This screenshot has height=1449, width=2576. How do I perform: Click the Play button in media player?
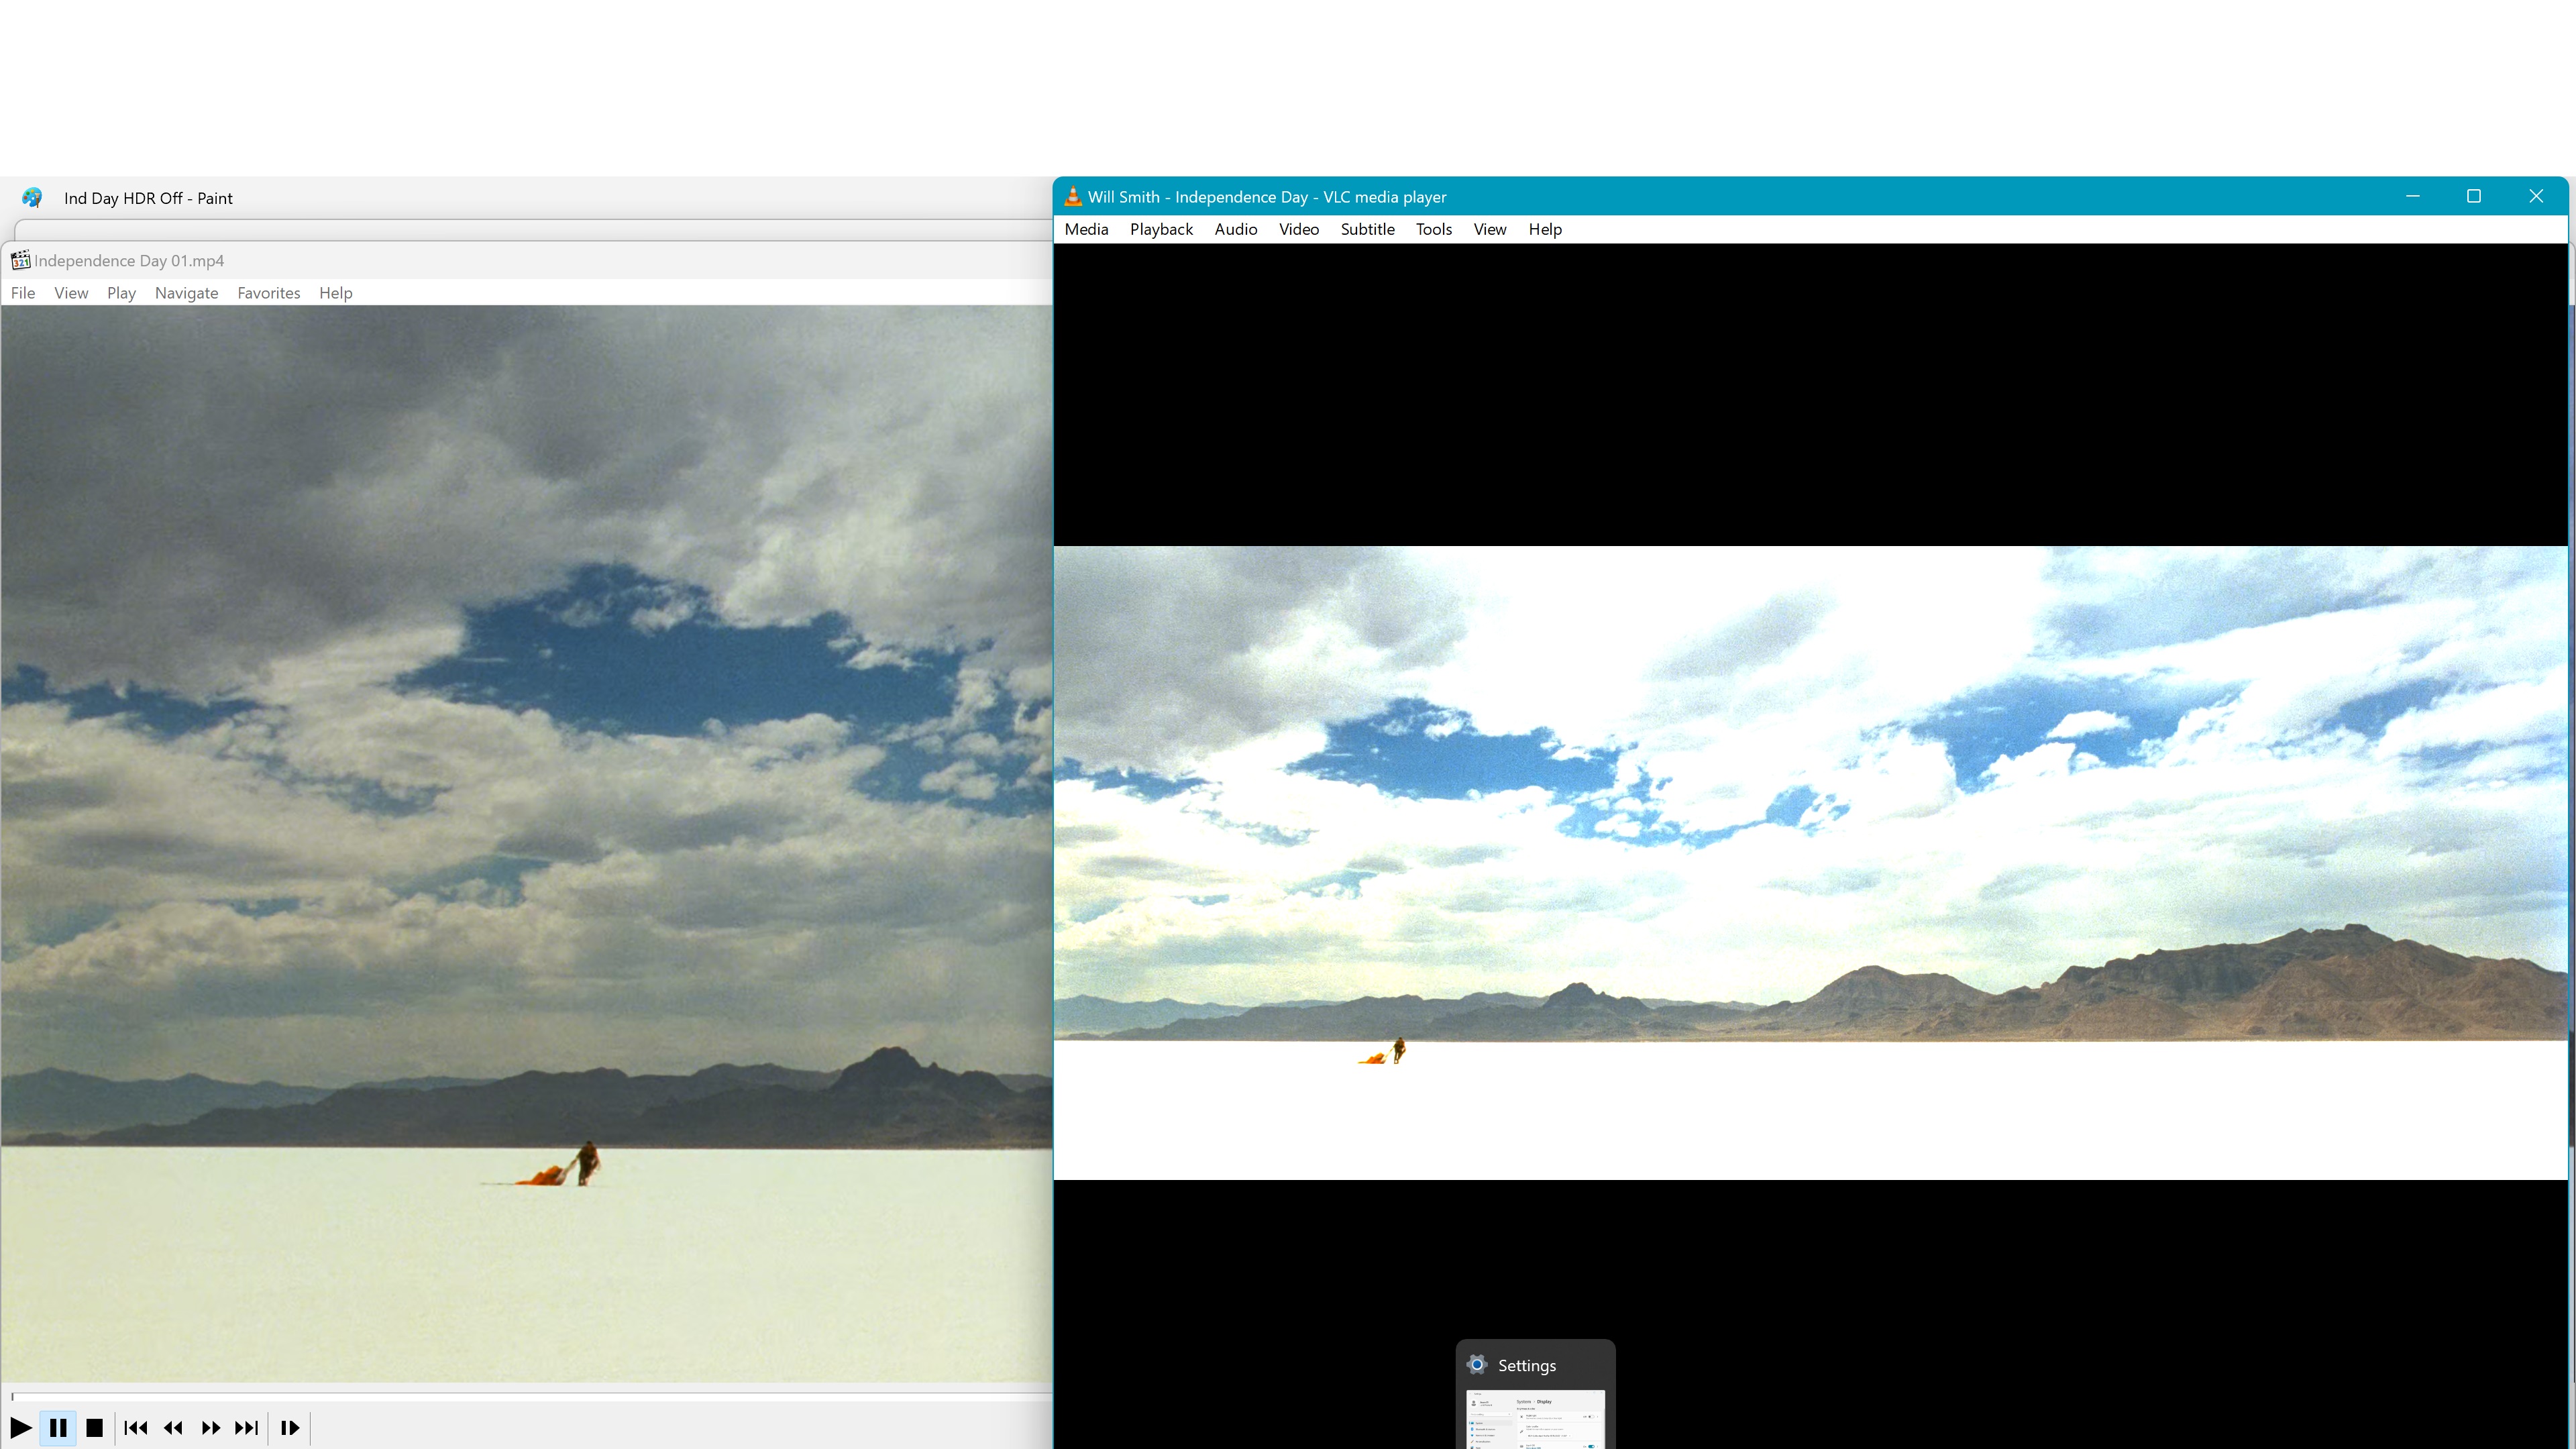pos(20,1427)
